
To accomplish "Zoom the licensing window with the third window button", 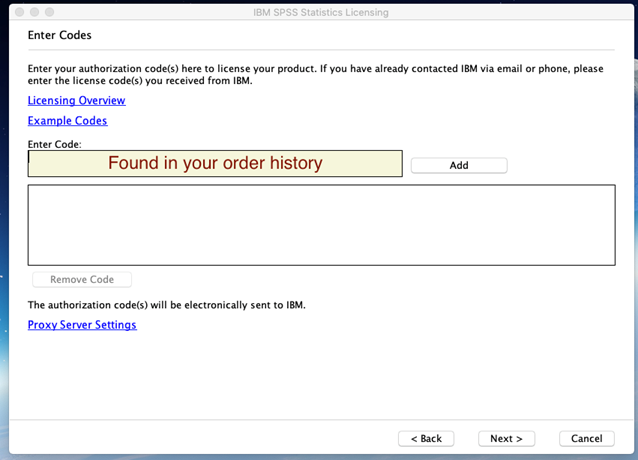I will [50, 12].
